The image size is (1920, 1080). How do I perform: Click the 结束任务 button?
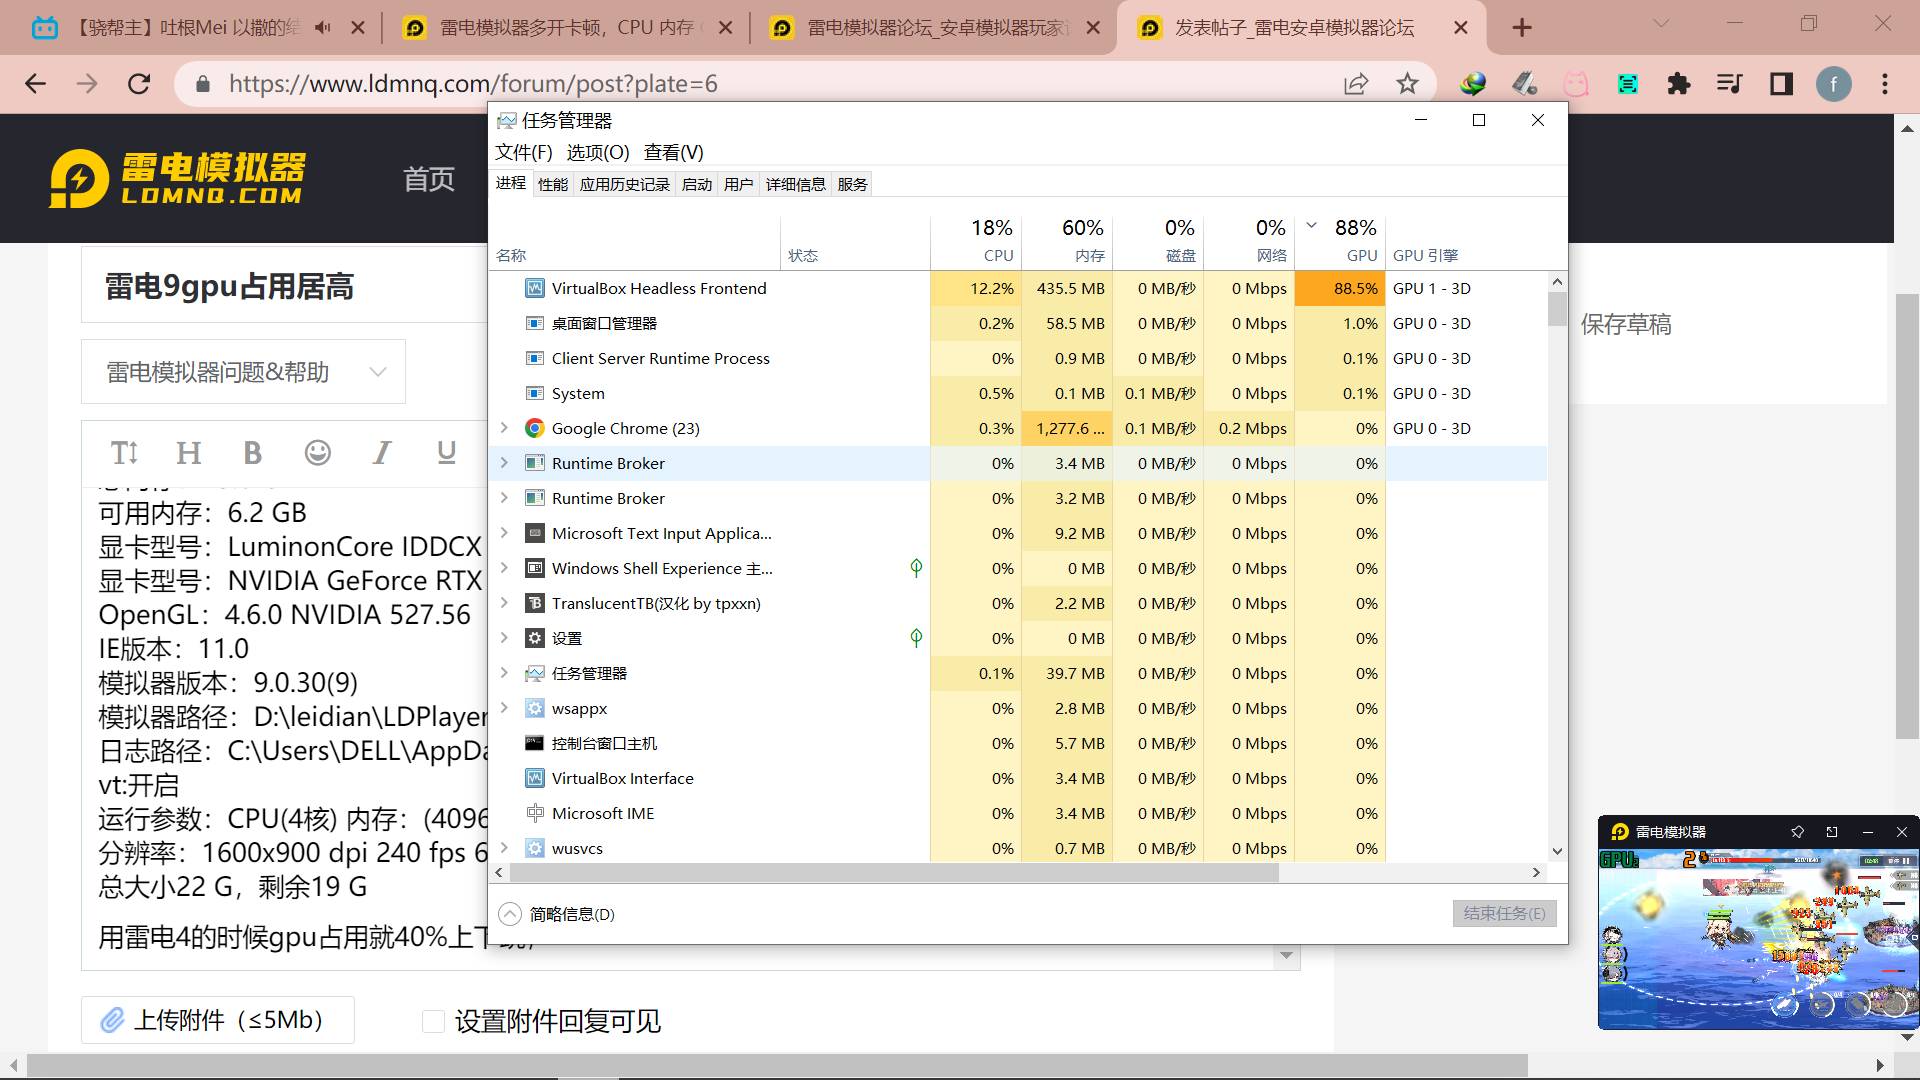pyautogui.click(x=1504, y=913)
